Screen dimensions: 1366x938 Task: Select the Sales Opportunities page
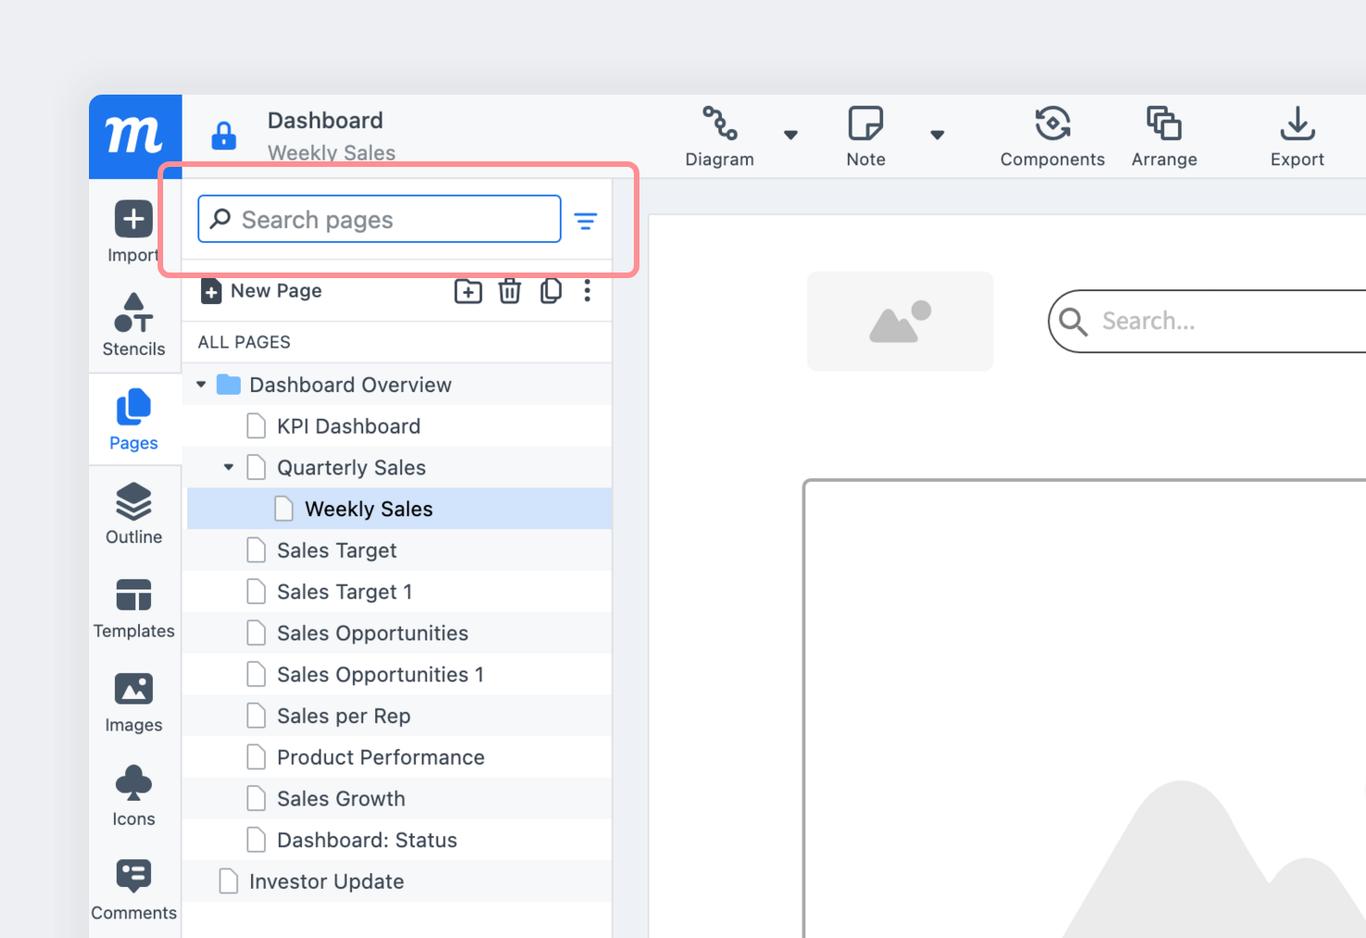(399, 633)
